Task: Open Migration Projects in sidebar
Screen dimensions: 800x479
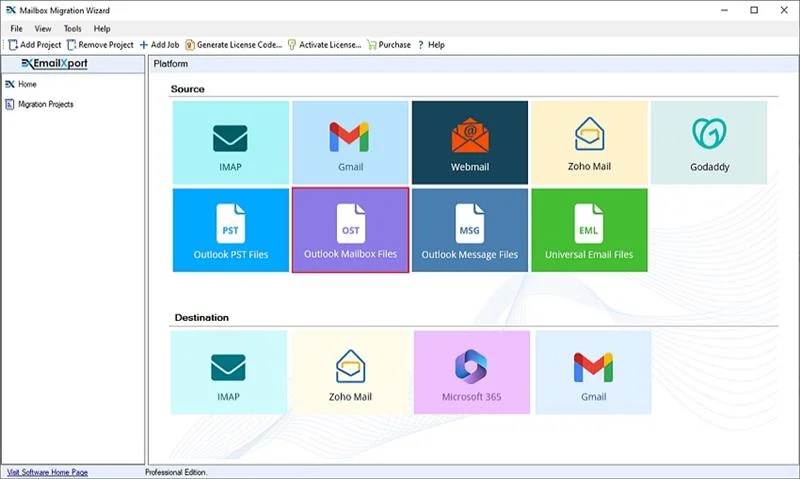Action: click(39, 104)
